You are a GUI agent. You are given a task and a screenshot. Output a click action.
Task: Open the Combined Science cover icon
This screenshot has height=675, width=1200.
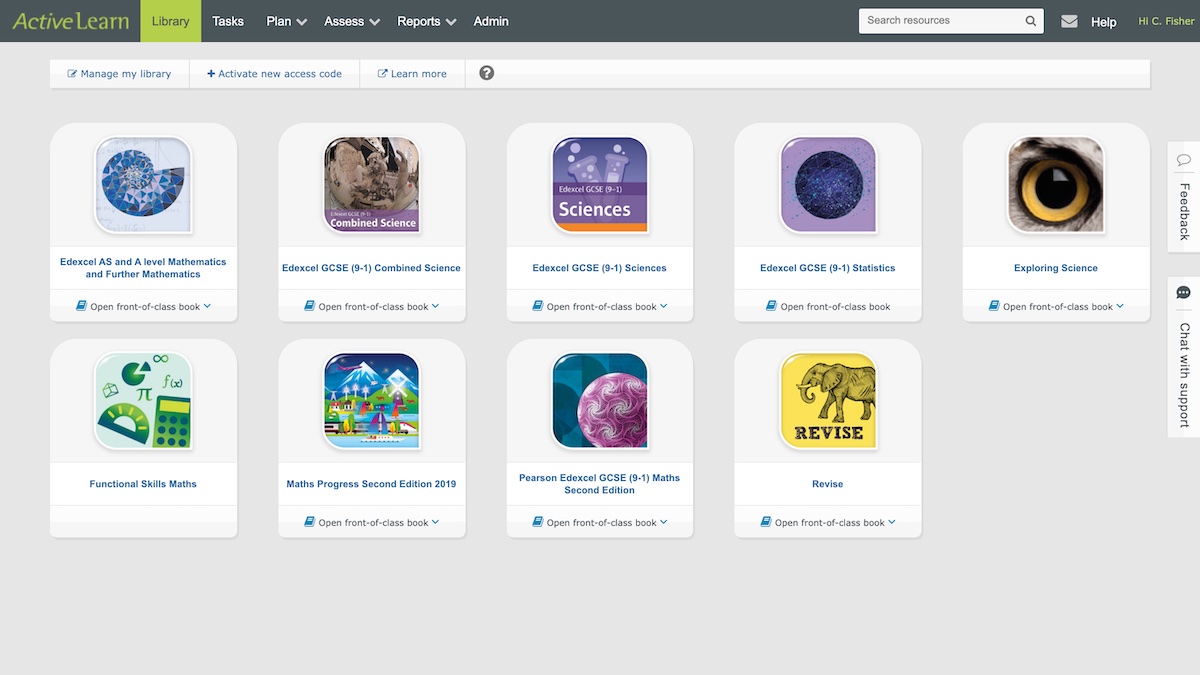[372, 185]
